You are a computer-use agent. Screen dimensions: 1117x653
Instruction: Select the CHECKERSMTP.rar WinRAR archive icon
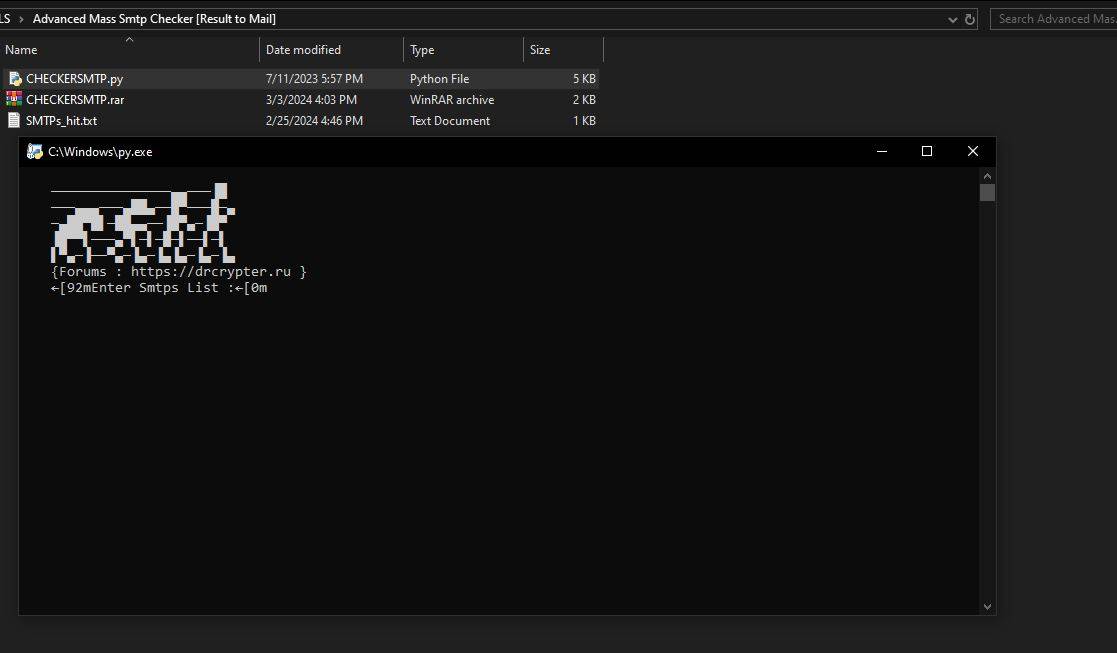tap(14, 99)
